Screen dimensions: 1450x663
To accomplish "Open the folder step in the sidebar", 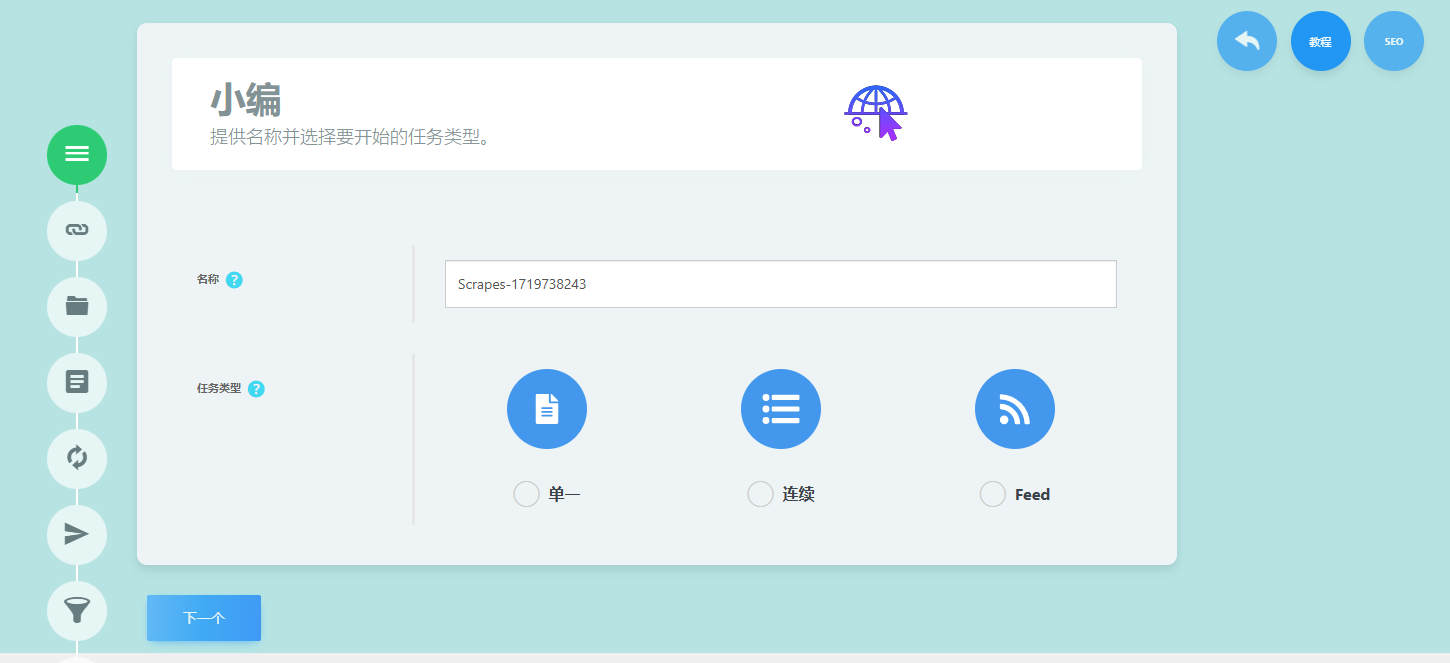I will tap(77, 307).
